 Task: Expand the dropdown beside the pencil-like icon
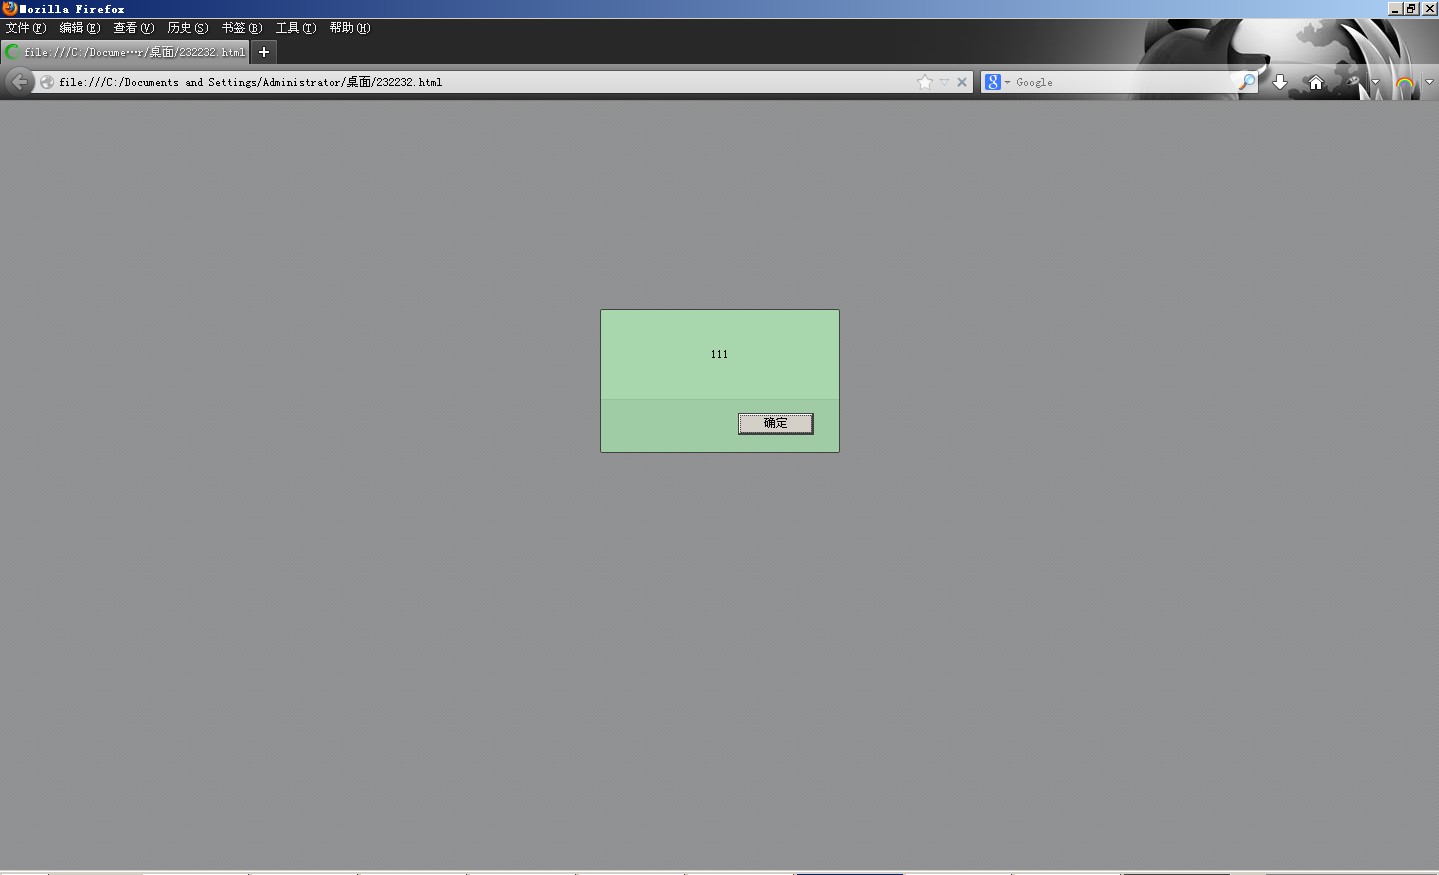1376,82
